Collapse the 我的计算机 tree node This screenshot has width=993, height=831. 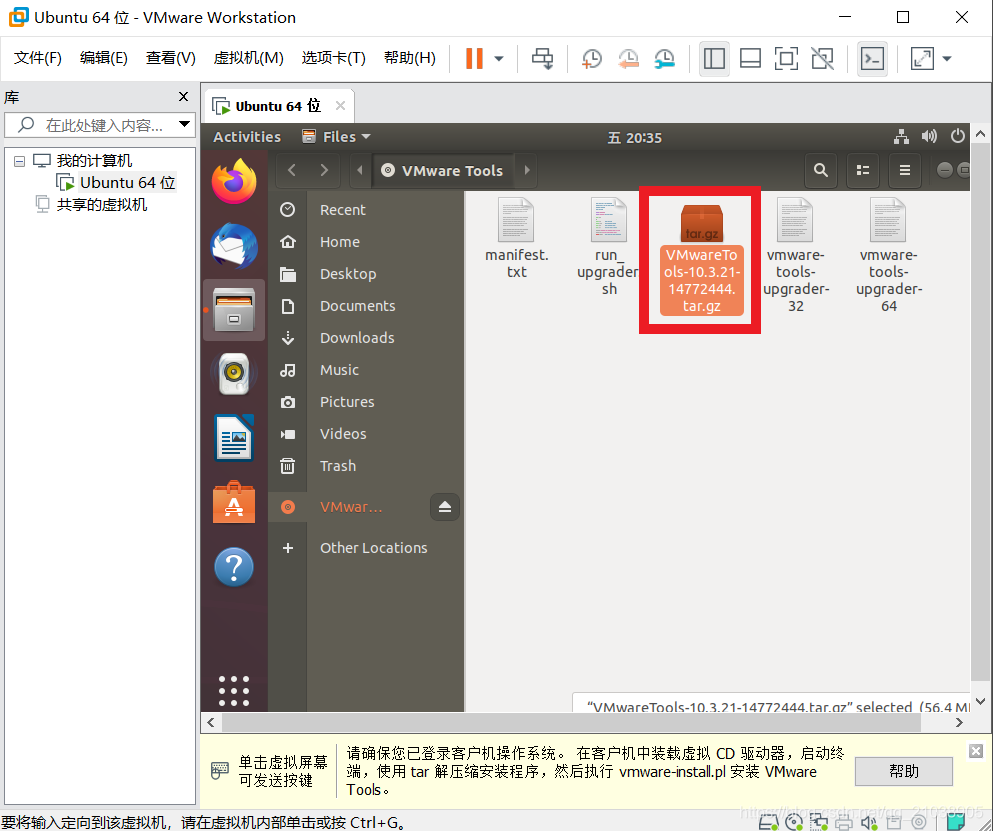tap(20, 161)
